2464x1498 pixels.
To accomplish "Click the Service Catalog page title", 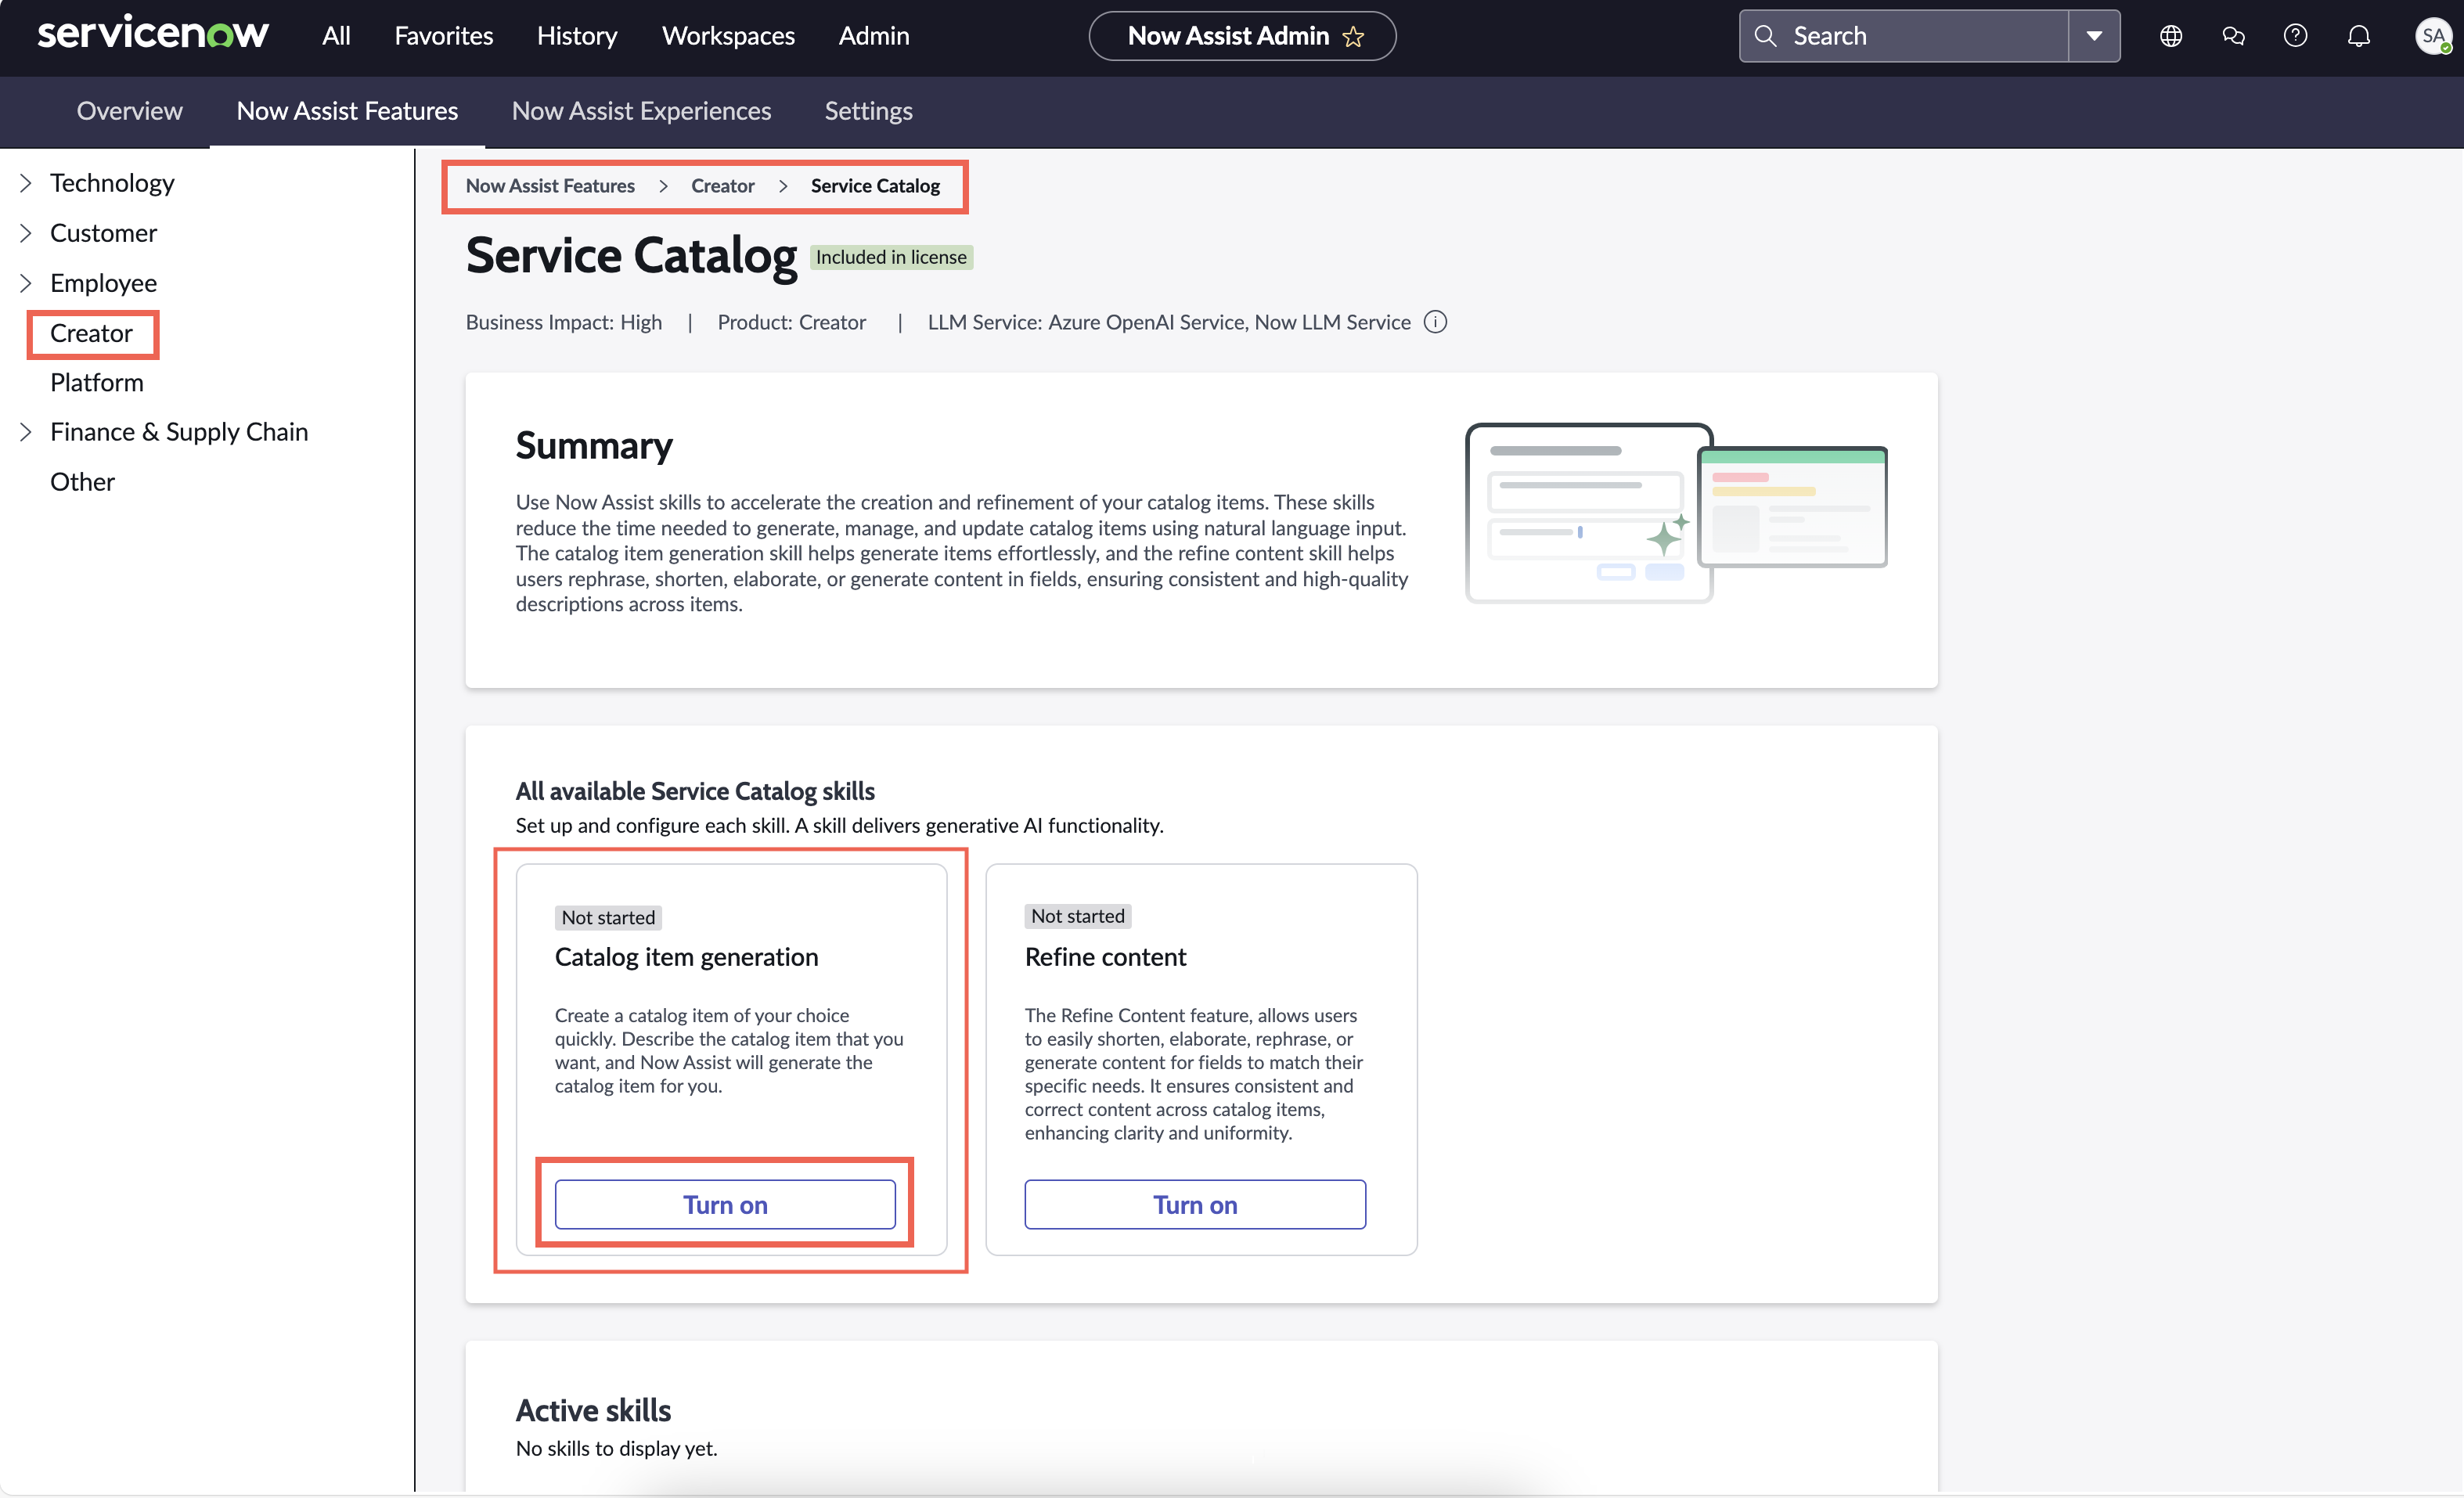I will pyautogui.click(x=631, y=256).
